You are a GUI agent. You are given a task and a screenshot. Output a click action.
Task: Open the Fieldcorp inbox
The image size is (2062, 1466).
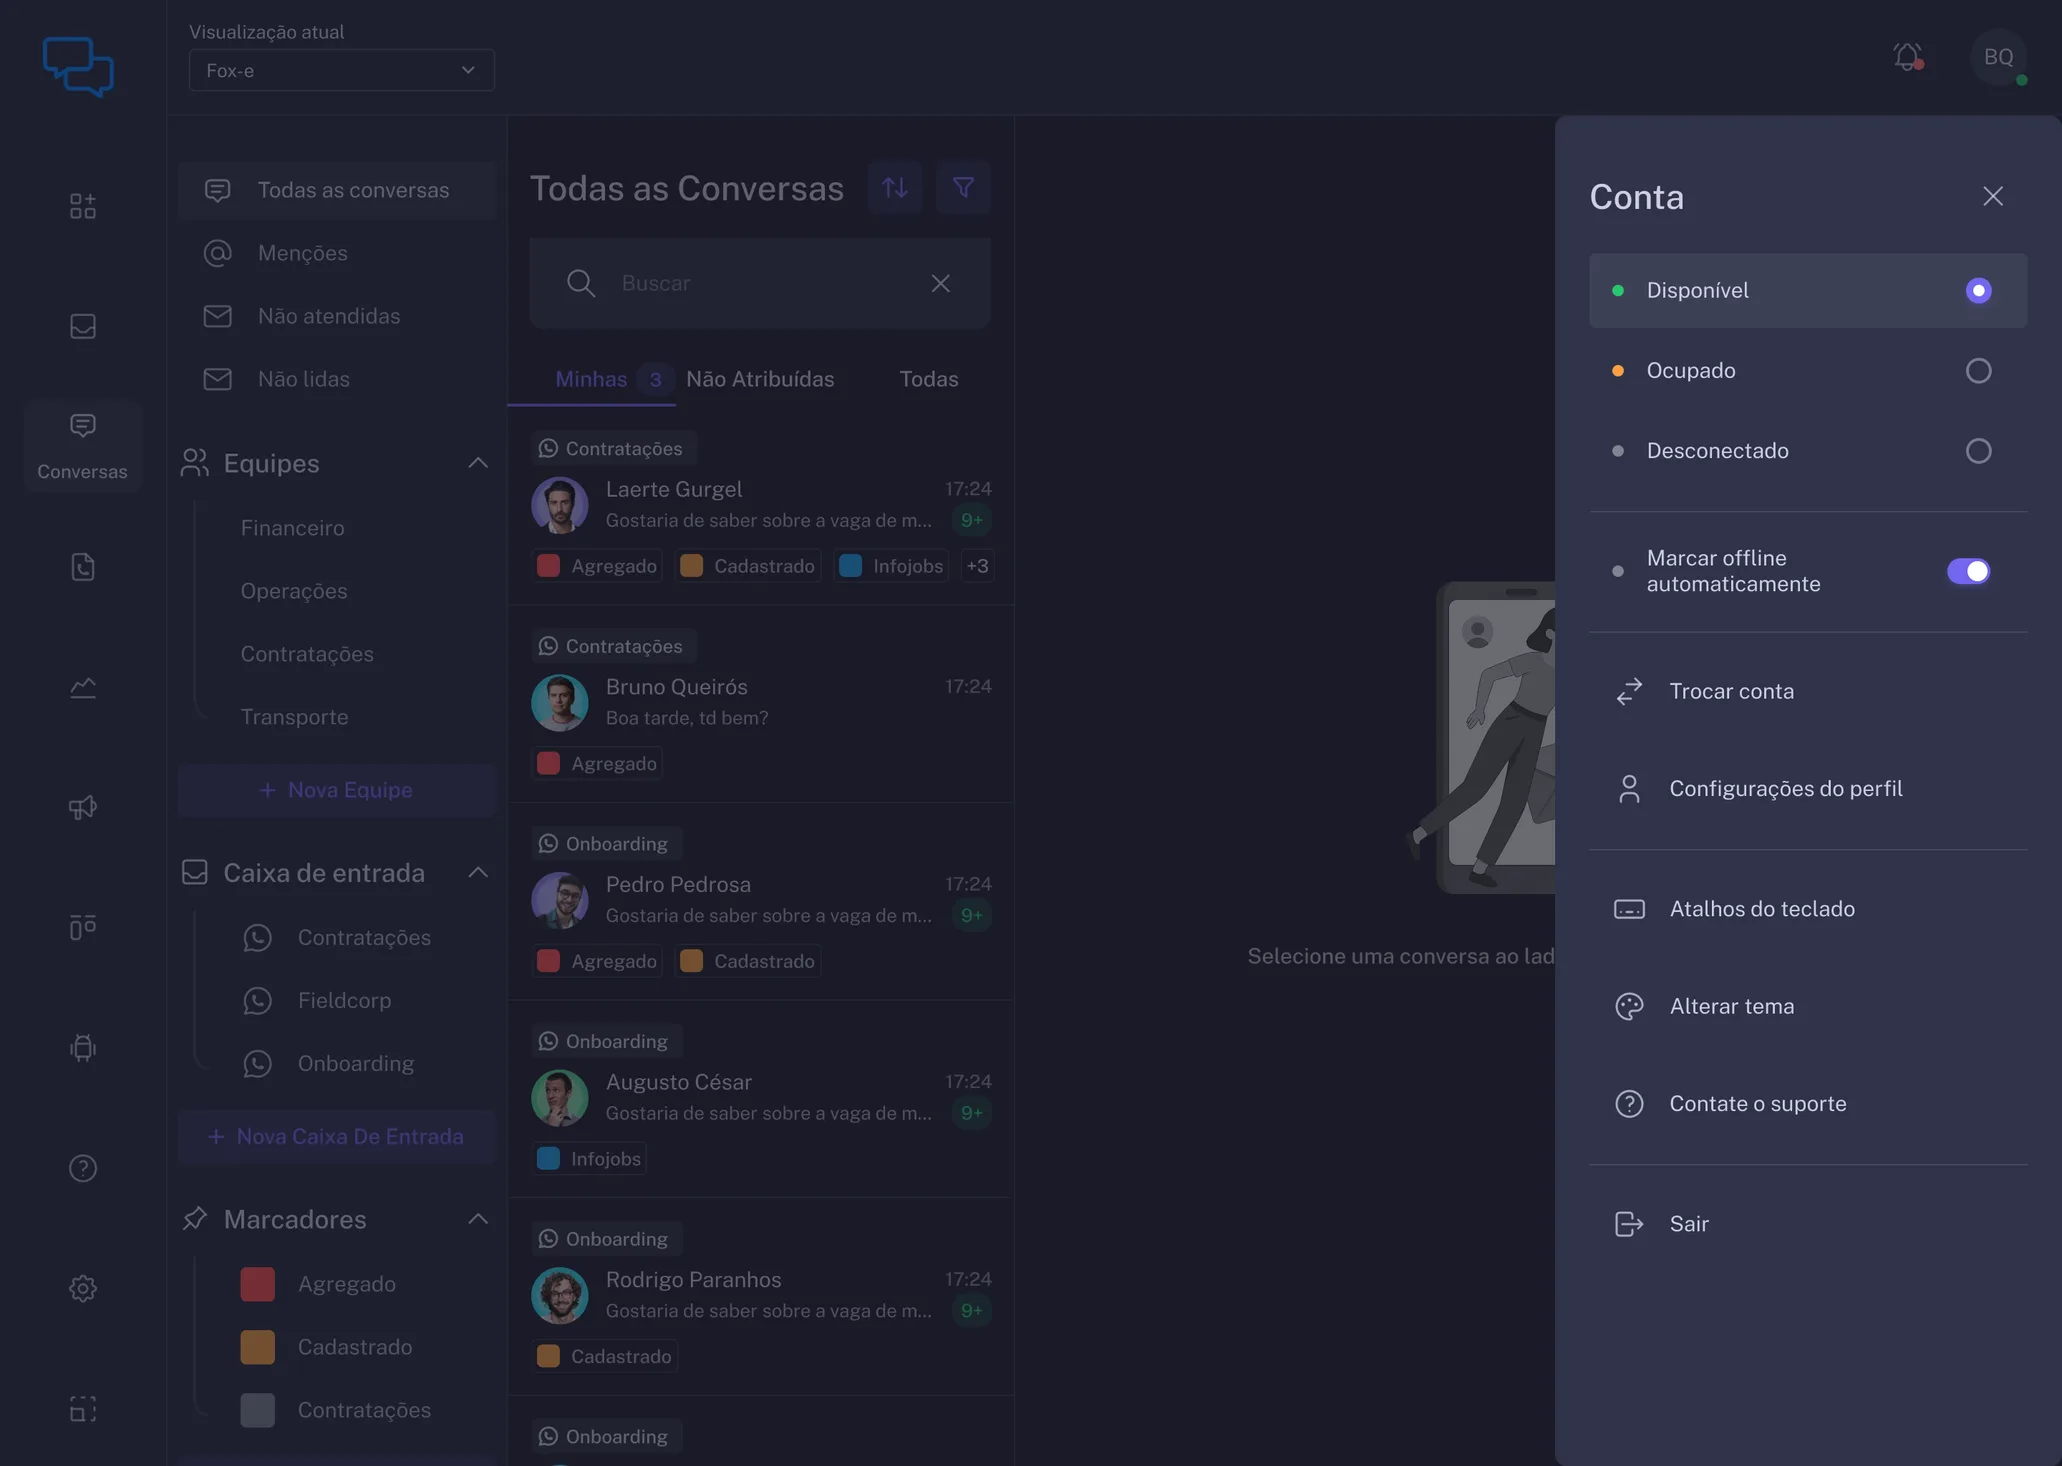[344, 1001]
